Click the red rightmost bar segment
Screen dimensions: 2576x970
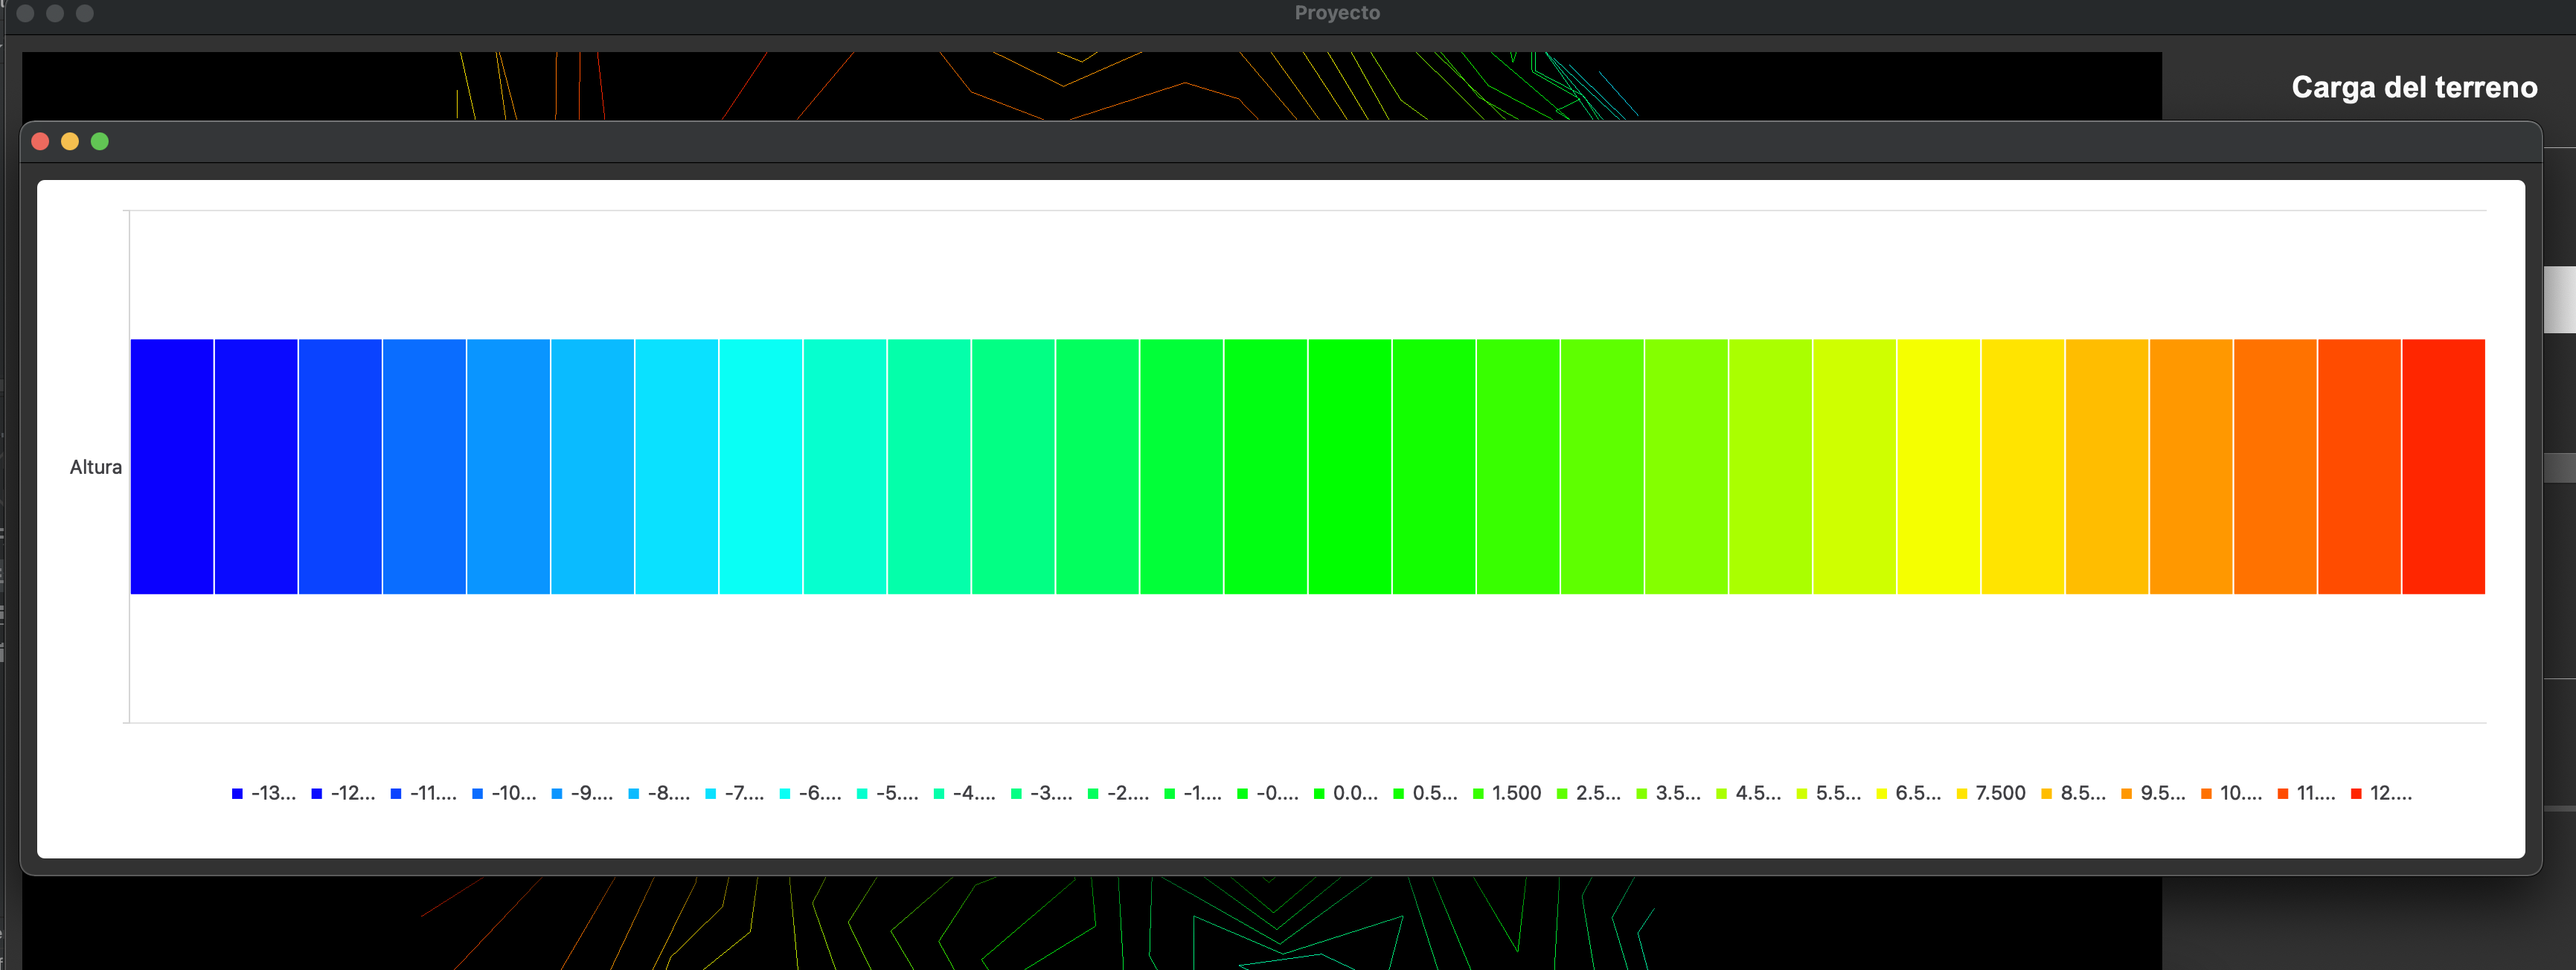tap(2443, 466)
